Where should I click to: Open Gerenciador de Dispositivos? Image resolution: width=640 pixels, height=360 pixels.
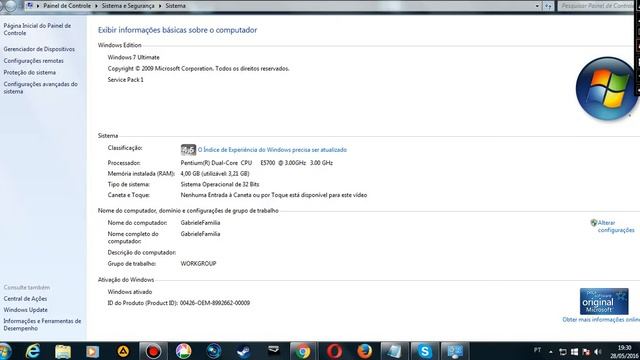pos(39,49)
